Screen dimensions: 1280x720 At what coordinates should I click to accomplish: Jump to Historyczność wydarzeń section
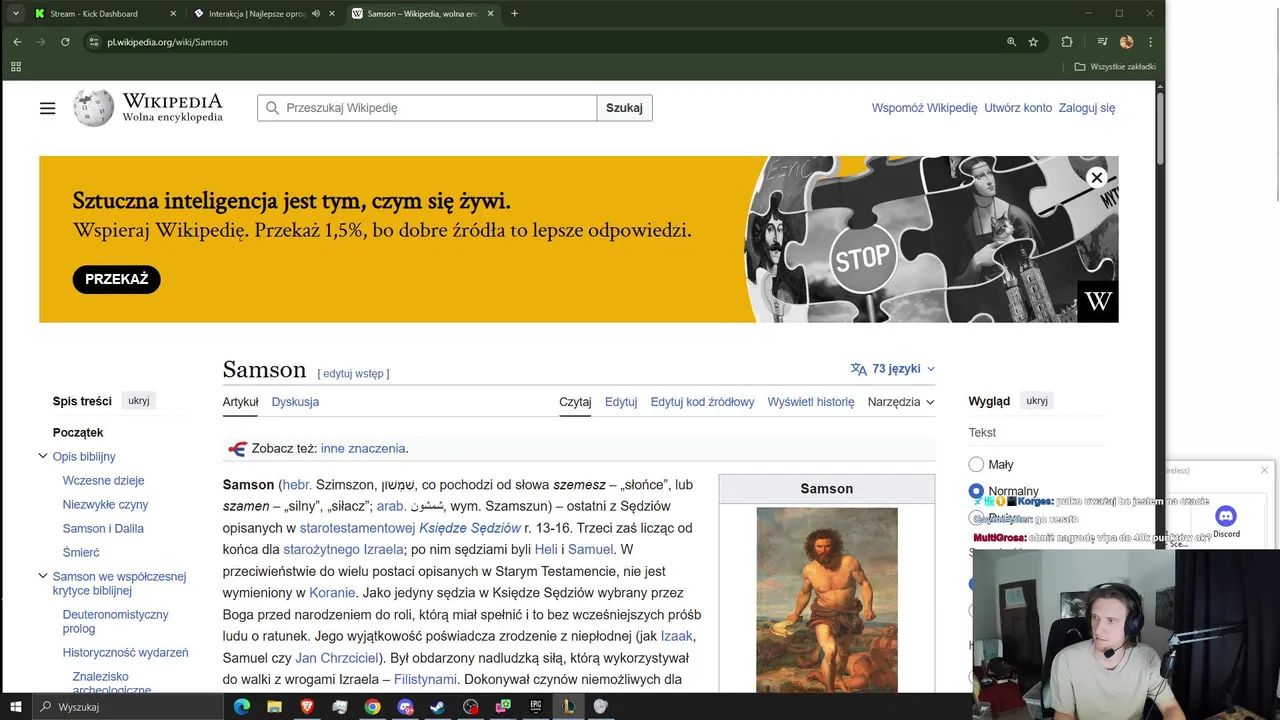(125, 653)
